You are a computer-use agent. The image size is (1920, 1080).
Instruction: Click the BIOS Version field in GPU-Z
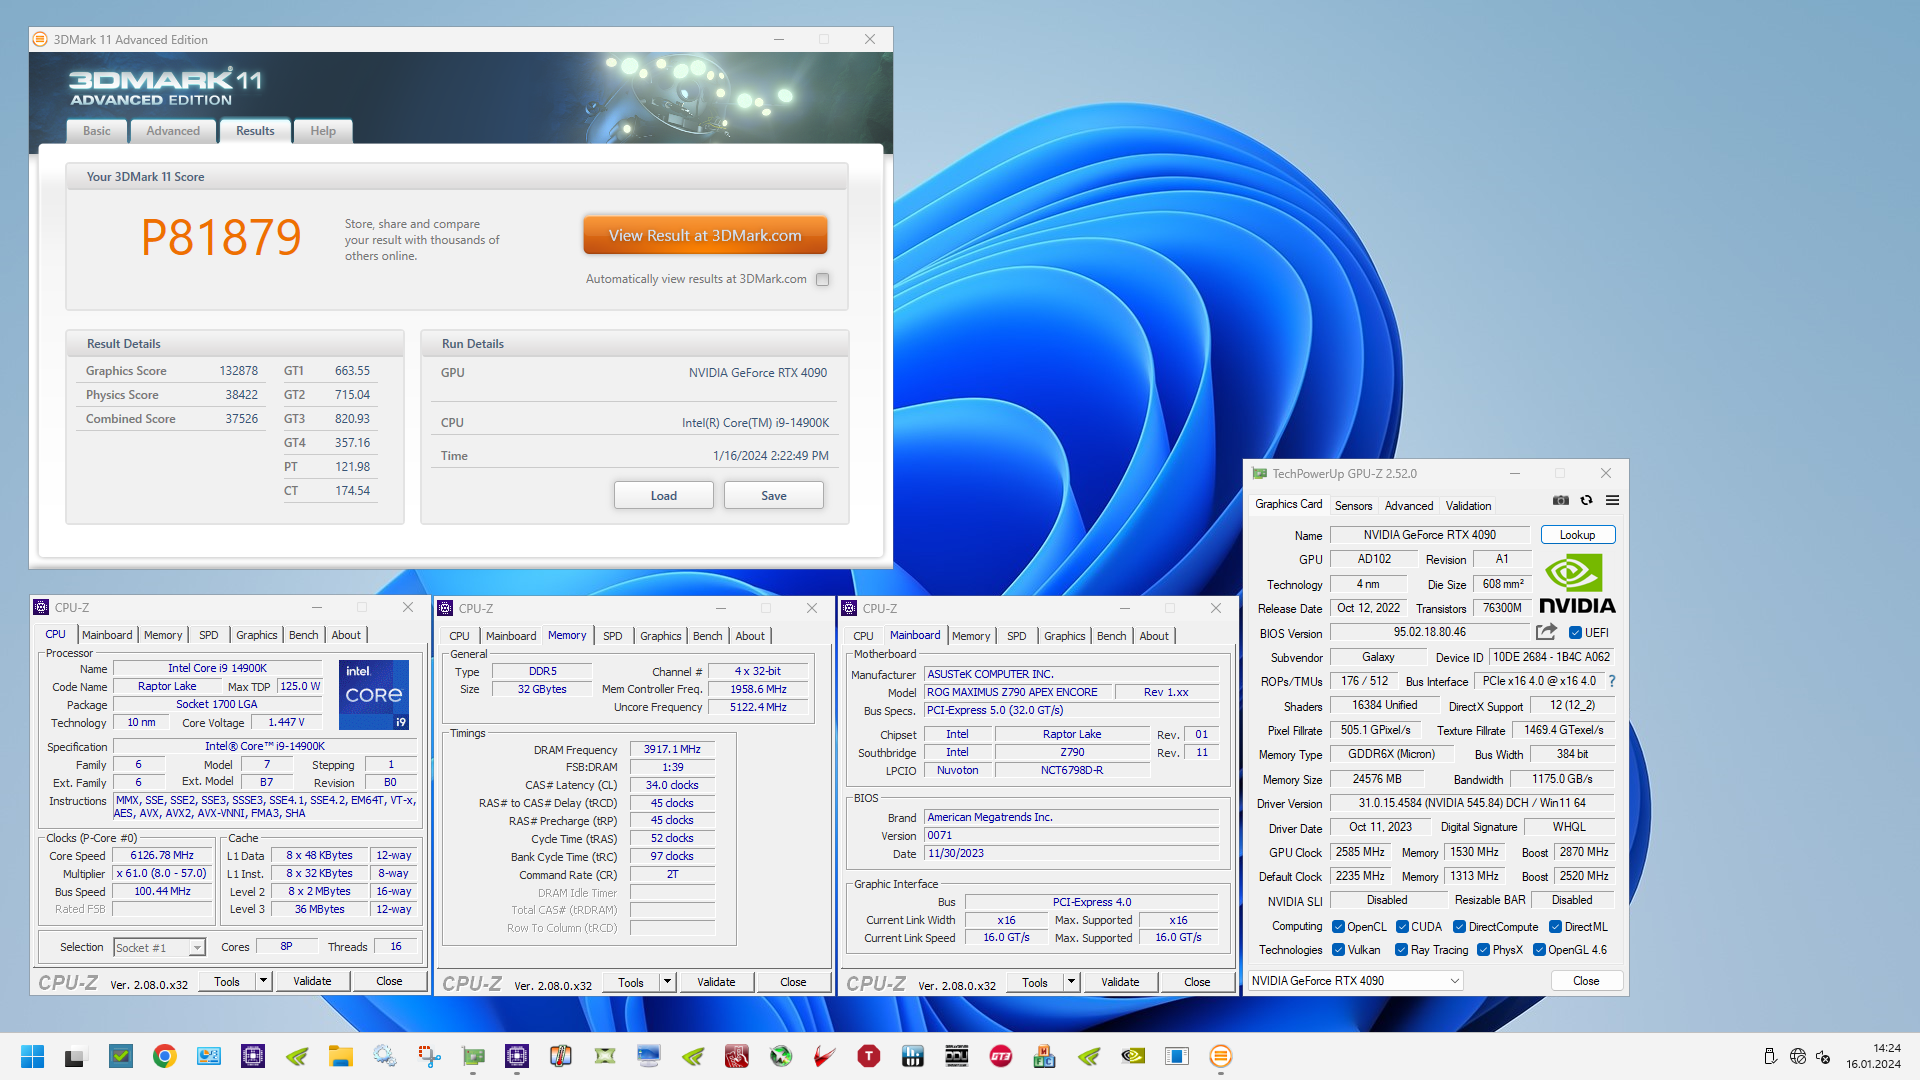(x=1430, y=632)
